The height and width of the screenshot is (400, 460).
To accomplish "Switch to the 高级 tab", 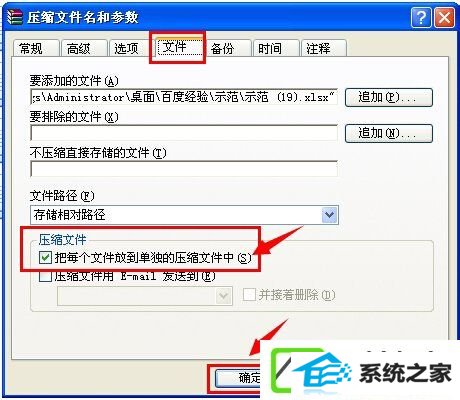I will point(84,49).
